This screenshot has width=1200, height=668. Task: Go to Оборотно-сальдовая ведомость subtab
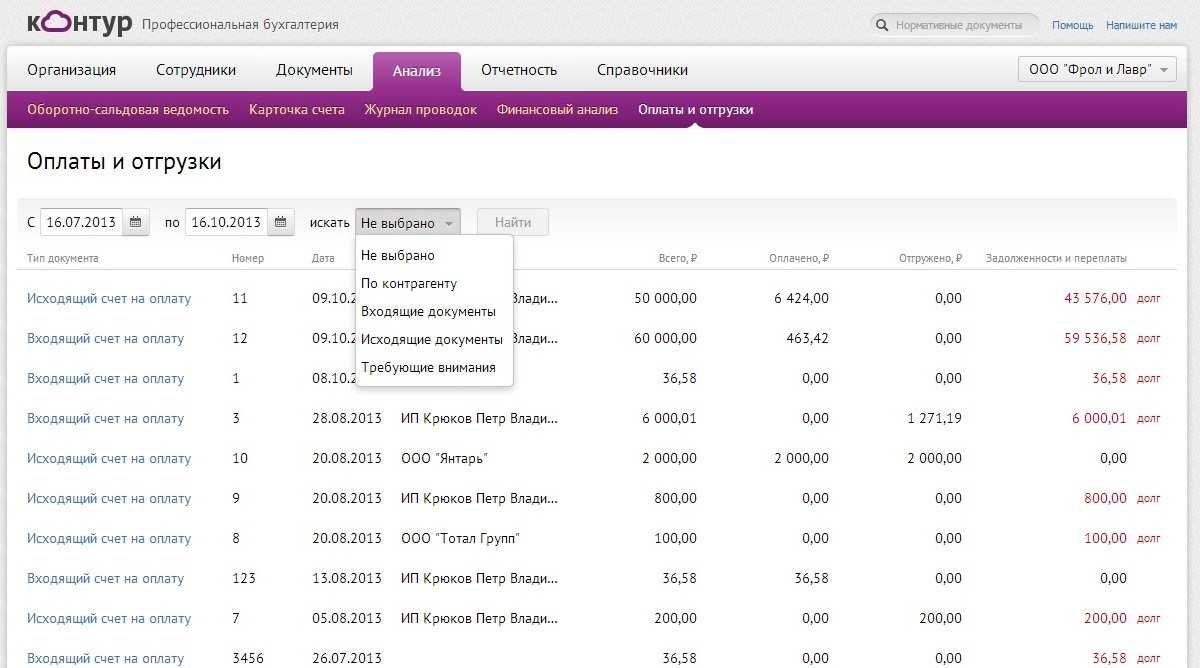pos(128,110)
